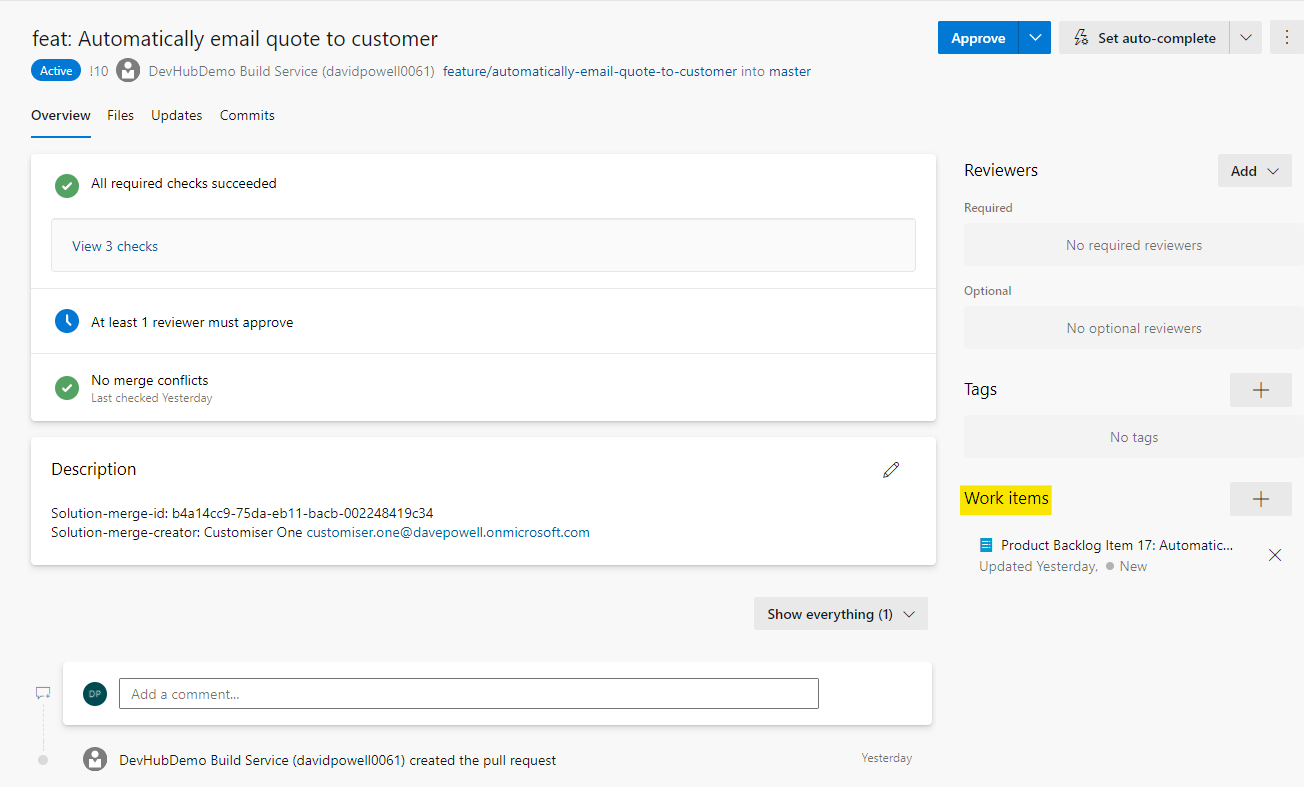Click the 'No tags' placeholder
The height and width of the screenshot is (787, 1304).
[x=1134, y=437]
